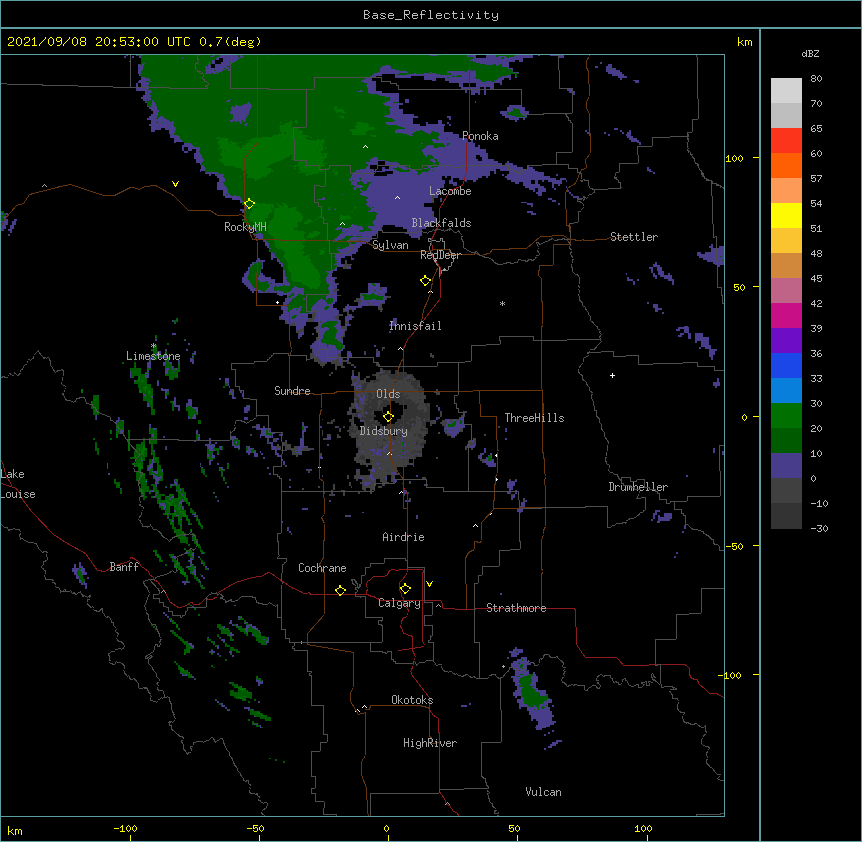
Task: Click the white asterisk marker east of Innisfail
Action: 502,304
